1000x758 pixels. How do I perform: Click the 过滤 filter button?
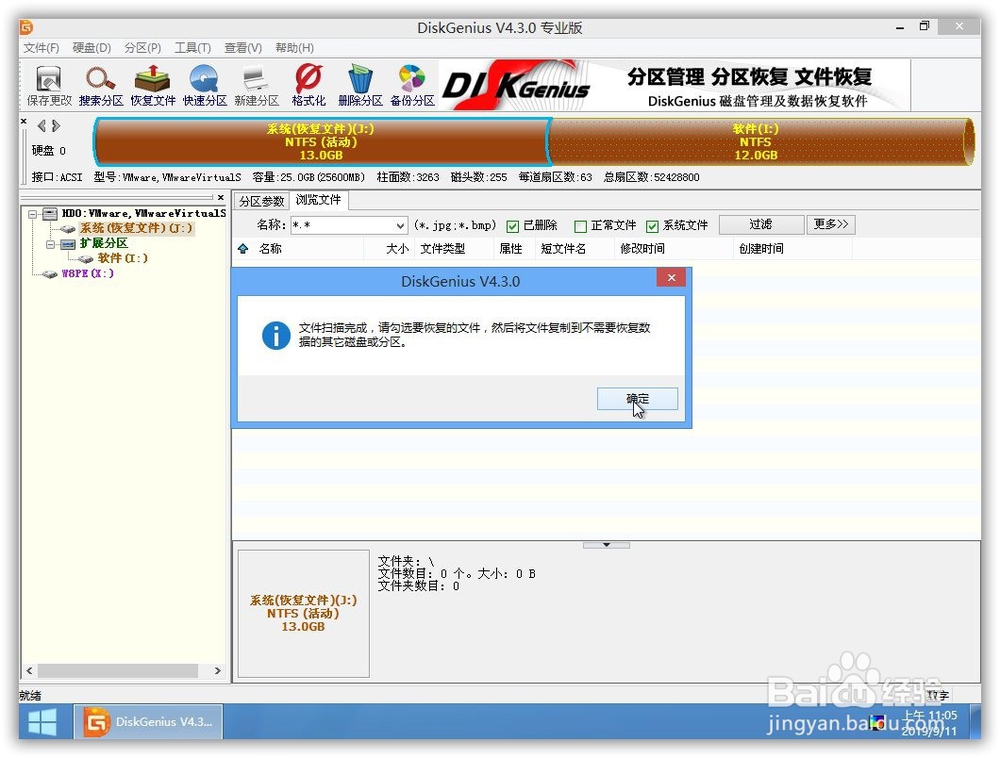761,224
